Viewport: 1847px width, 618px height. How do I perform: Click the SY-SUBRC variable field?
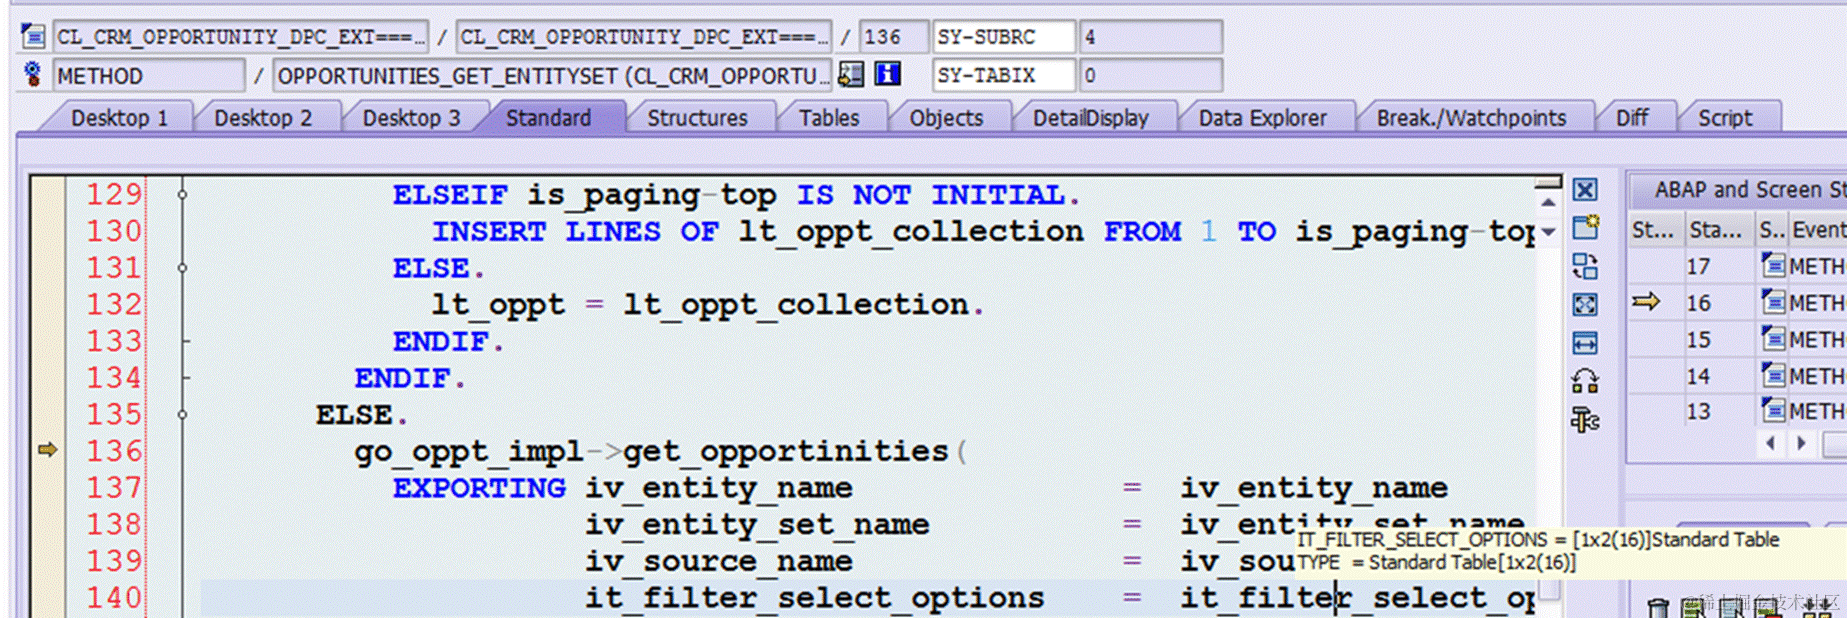(1003, 37)
